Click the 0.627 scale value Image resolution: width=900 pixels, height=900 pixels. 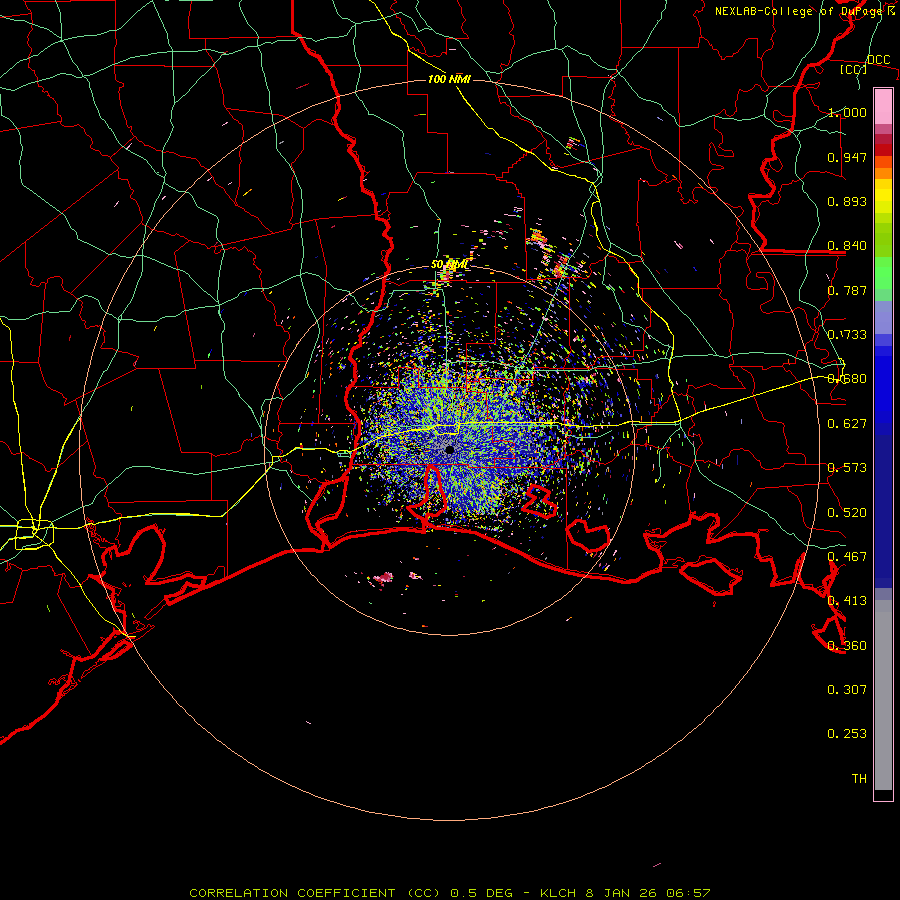847,424
